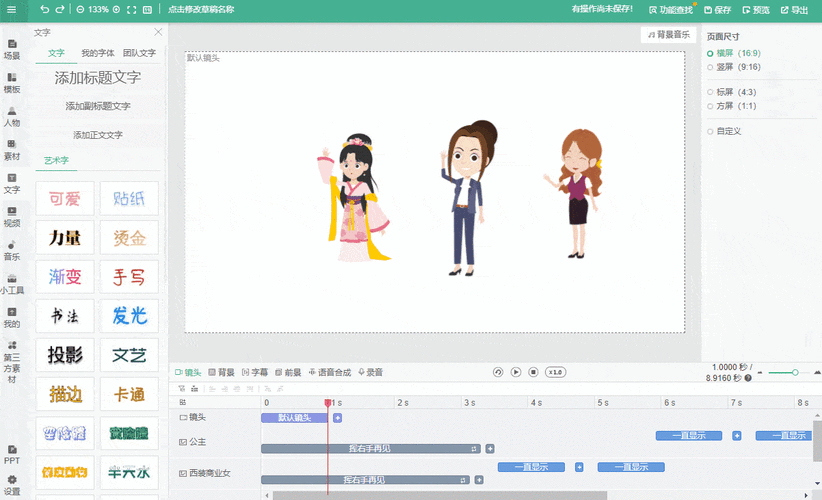Screen dimensions: 822x500
Task: Add action after 公主 挥右手再见 clip
Action: (x=490, y=449)
